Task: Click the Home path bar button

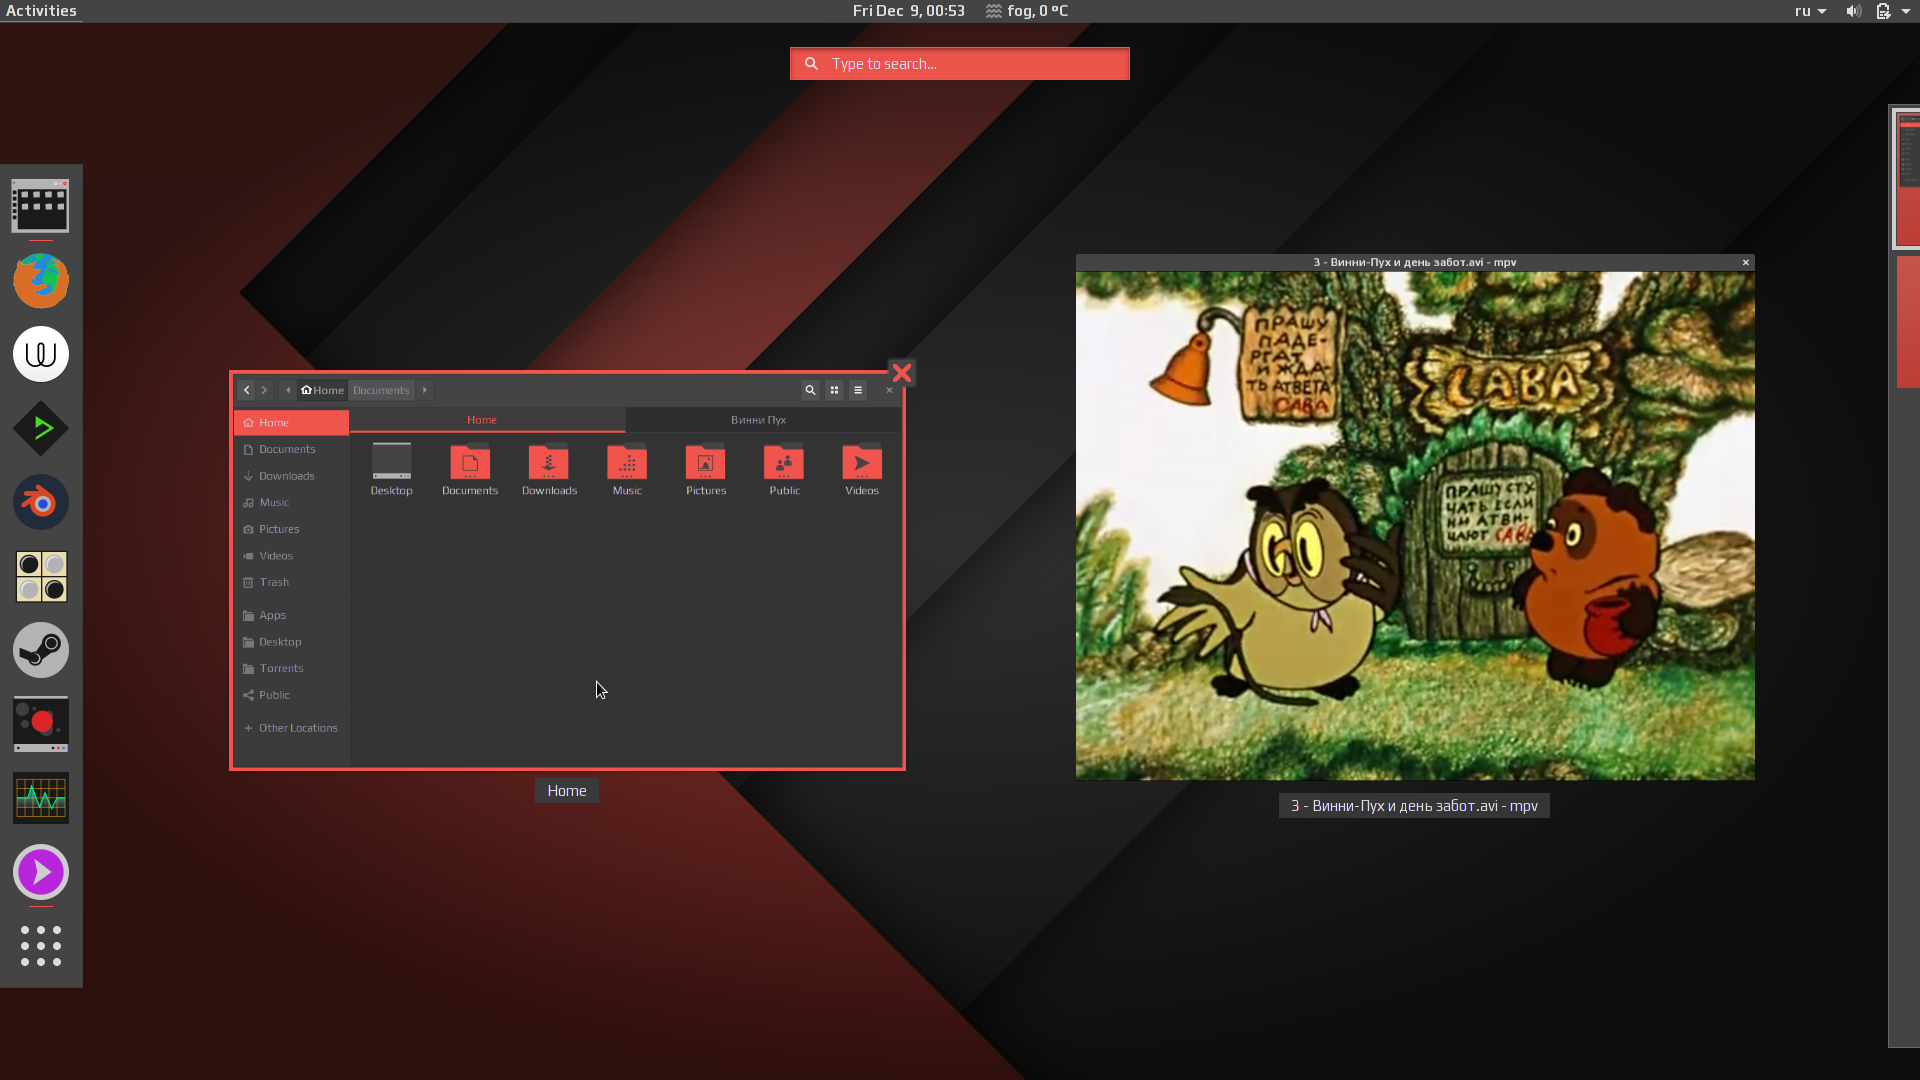Action: [322, 390]
